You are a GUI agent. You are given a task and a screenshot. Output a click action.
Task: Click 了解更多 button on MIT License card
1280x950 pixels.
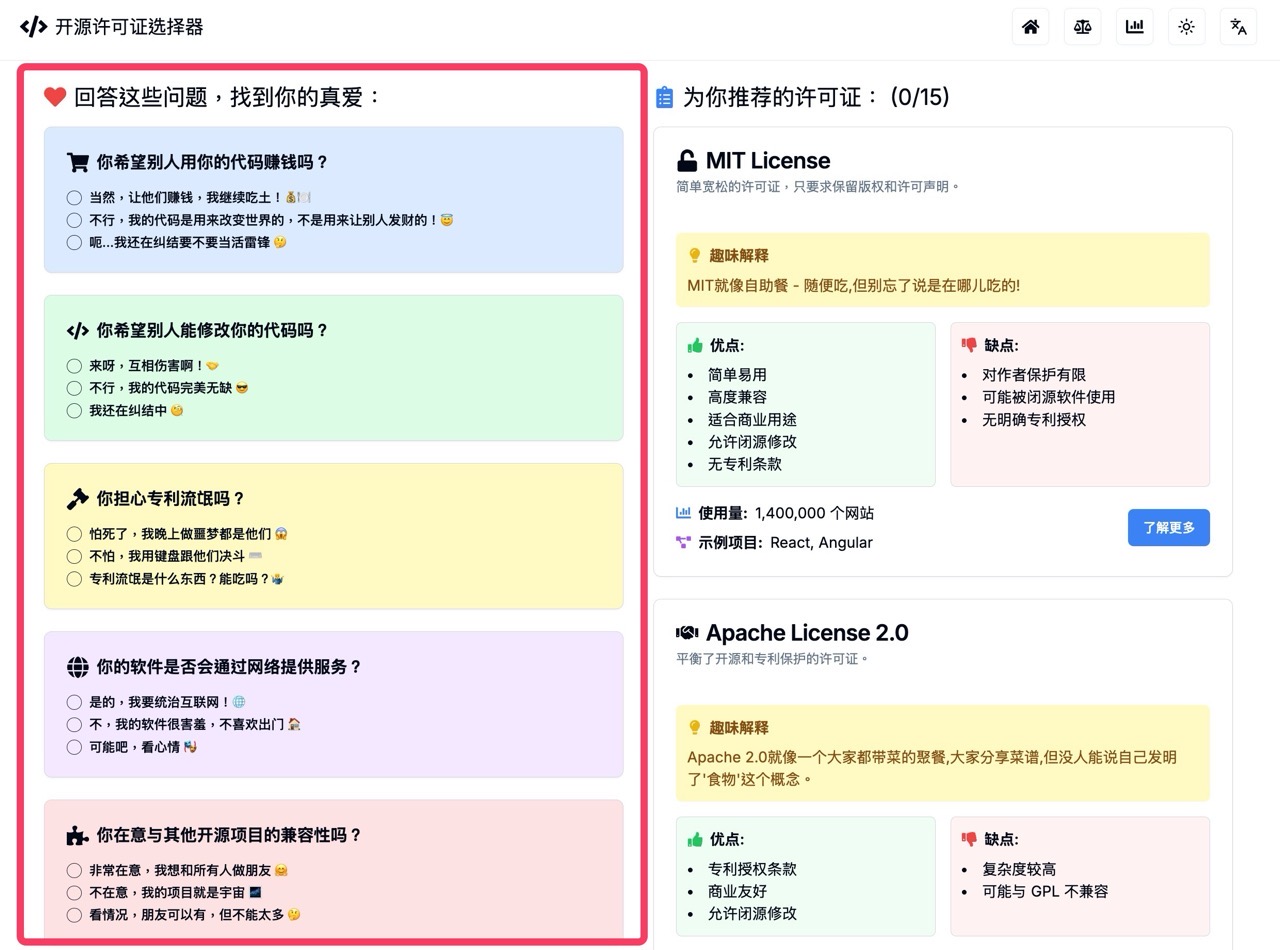click(x=1168, y=527)
